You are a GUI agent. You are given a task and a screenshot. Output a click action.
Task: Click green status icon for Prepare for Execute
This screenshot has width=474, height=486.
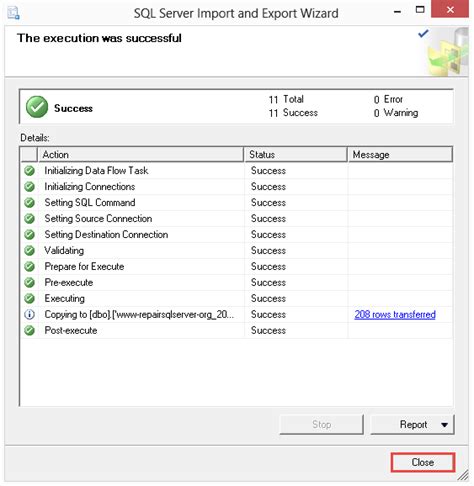pyautogui.click(x=29, y=267)
